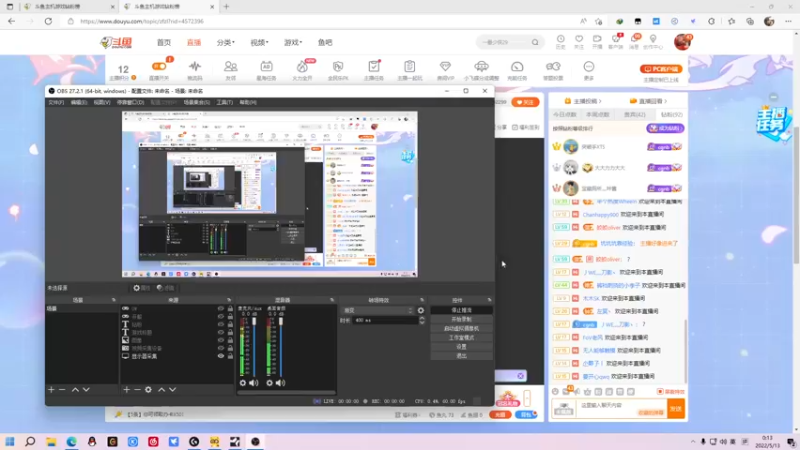
Task: Toggle visibility of the 视频采集设备 source
Action: 221,348
